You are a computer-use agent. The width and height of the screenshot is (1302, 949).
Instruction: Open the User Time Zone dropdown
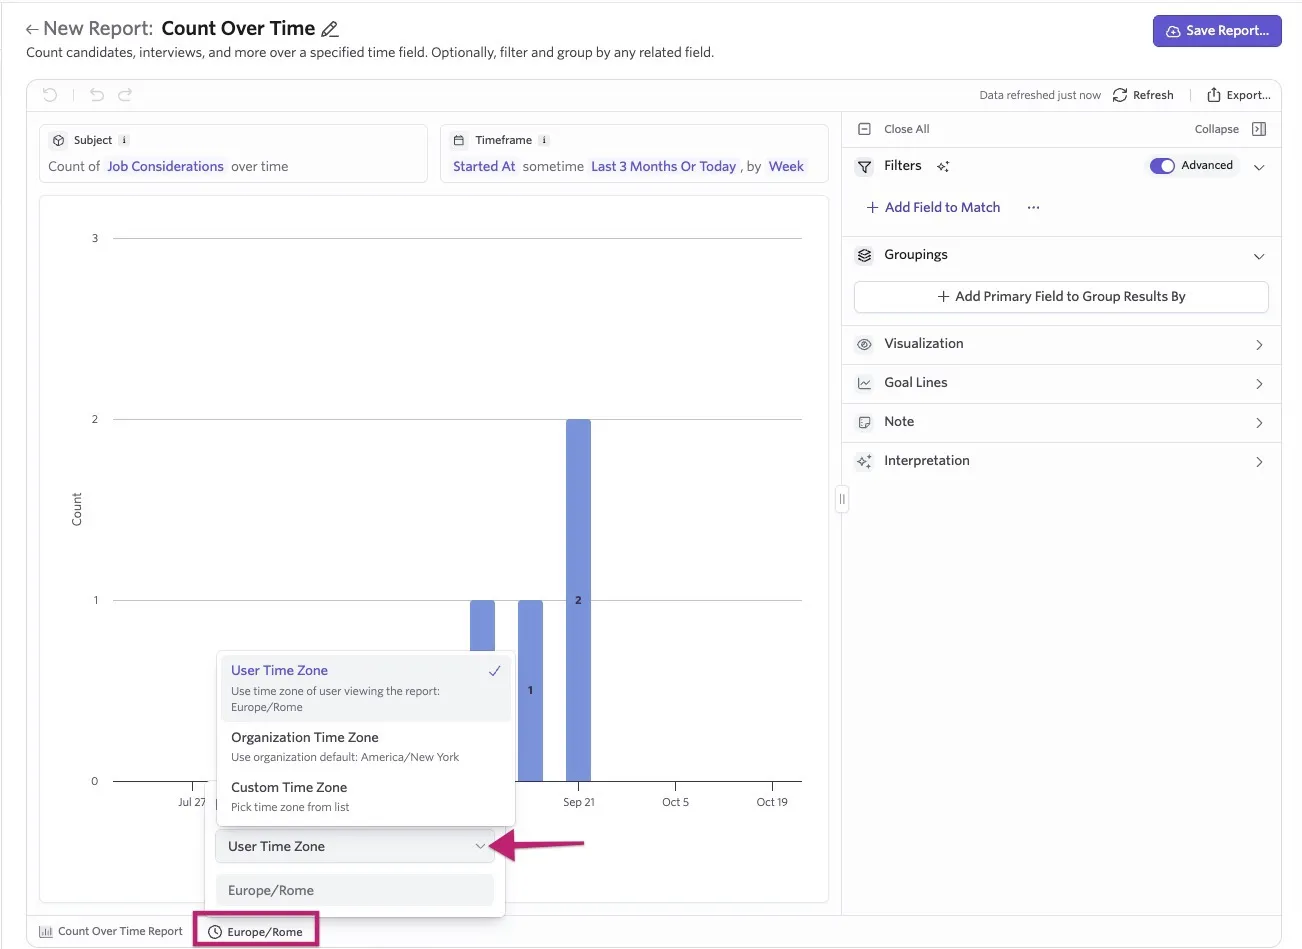(x=355, y=846)
